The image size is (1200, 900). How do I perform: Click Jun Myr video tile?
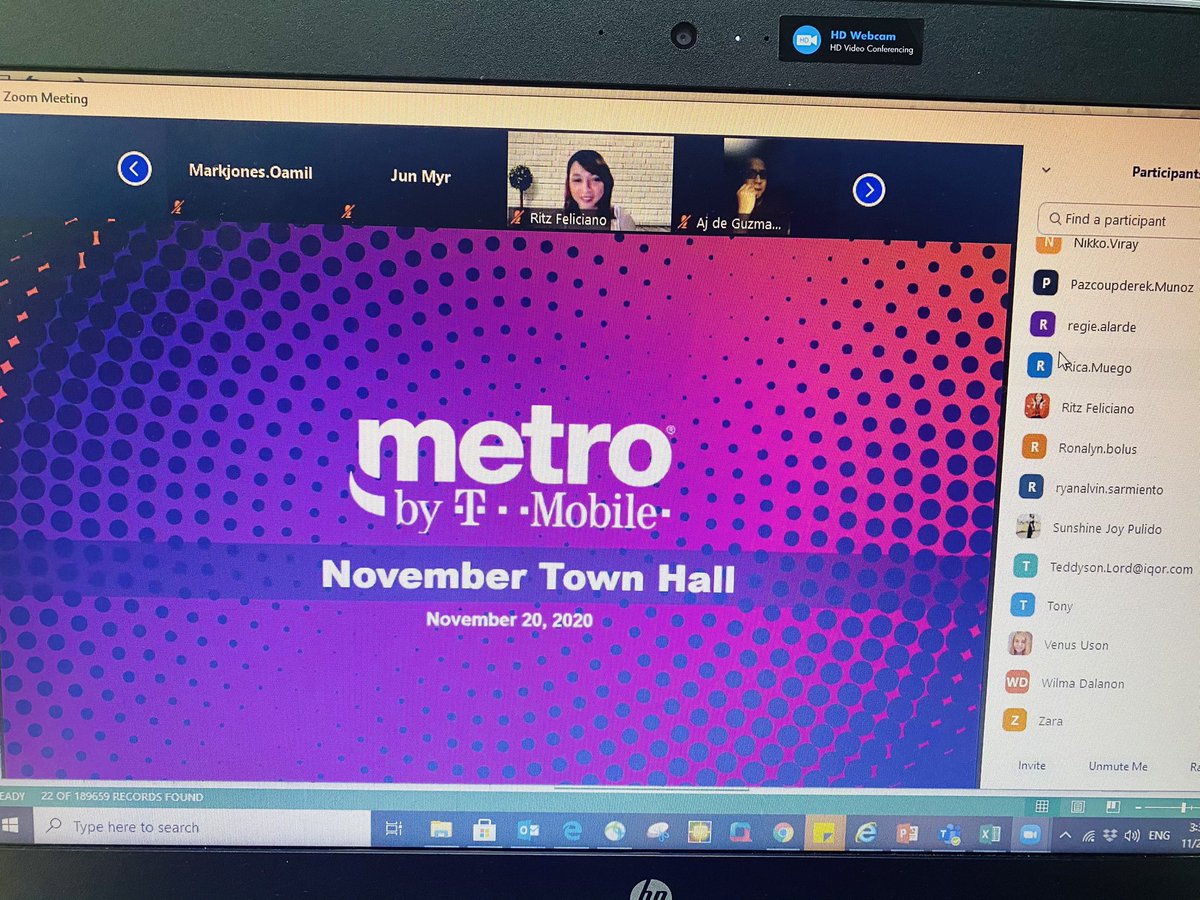pos(420,176)
